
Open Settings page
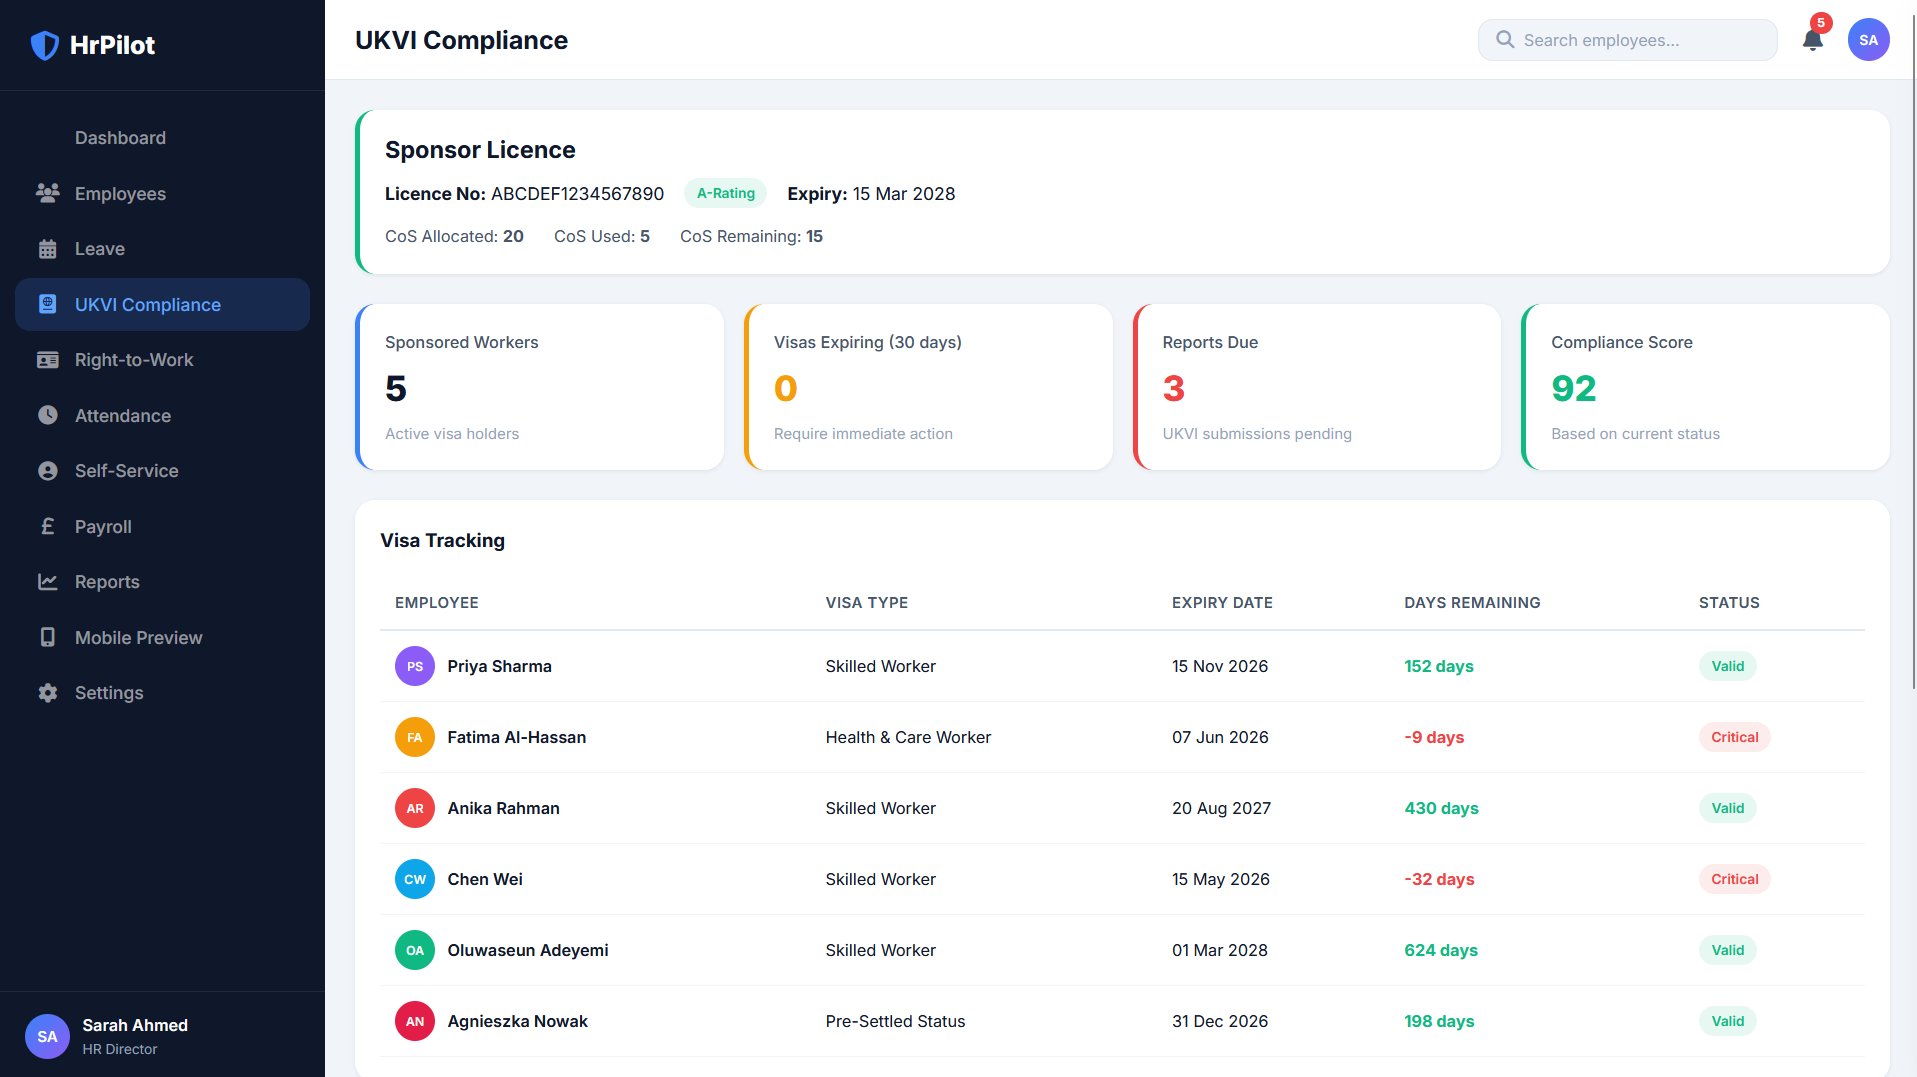[162, 693]
